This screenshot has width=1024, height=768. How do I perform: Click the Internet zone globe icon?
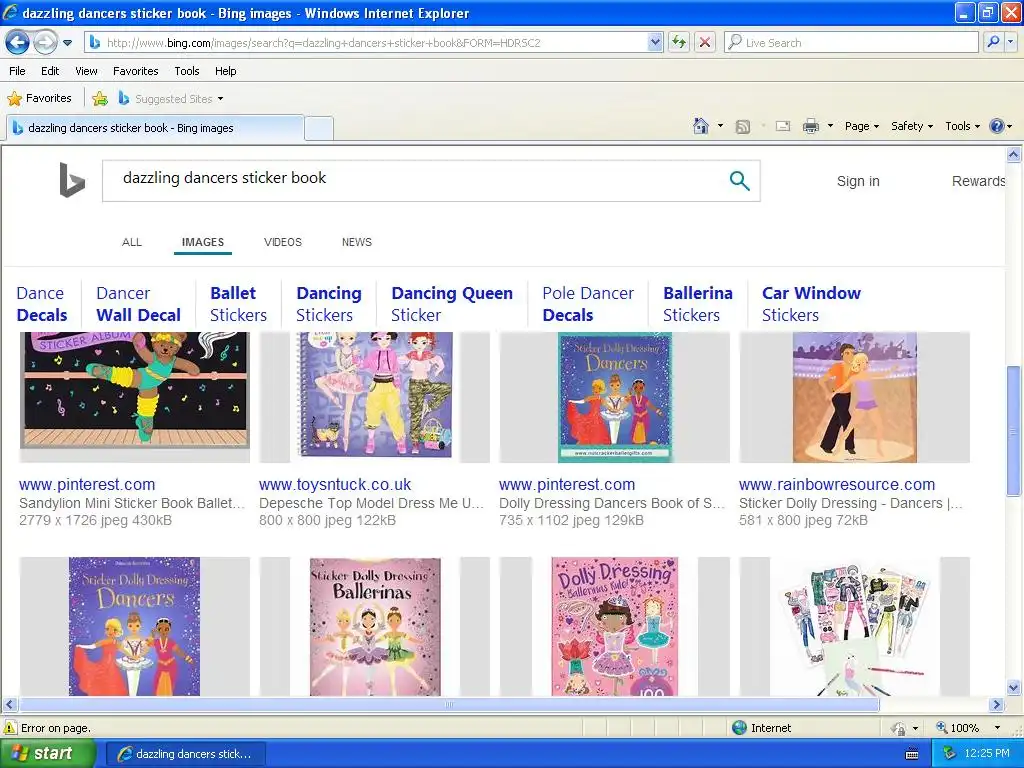point(739,728)
